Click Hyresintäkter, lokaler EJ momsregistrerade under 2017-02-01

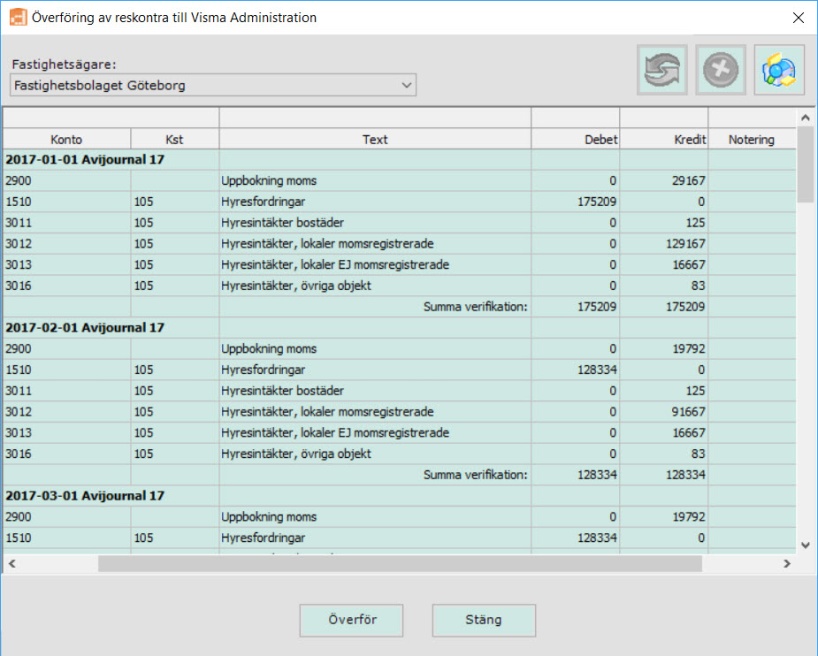click(x=335, y=433)
